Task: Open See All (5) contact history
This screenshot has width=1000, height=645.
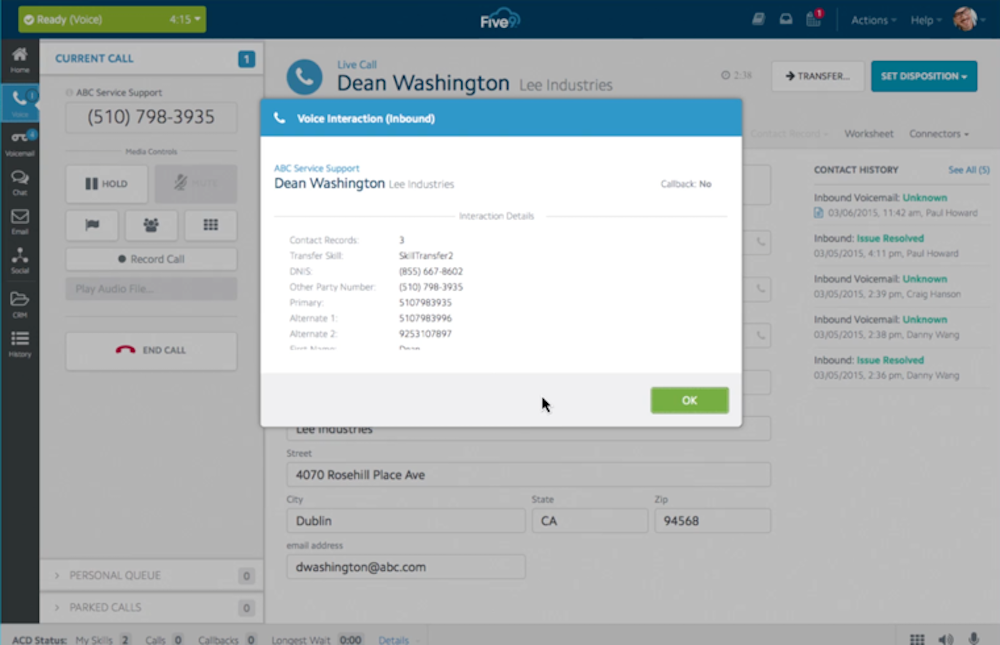Action: click(968, 170)
